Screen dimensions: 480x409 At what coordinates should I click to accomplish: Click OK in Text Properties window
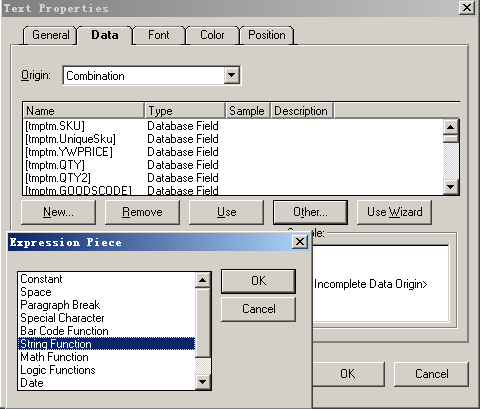[x=348, y=374]
